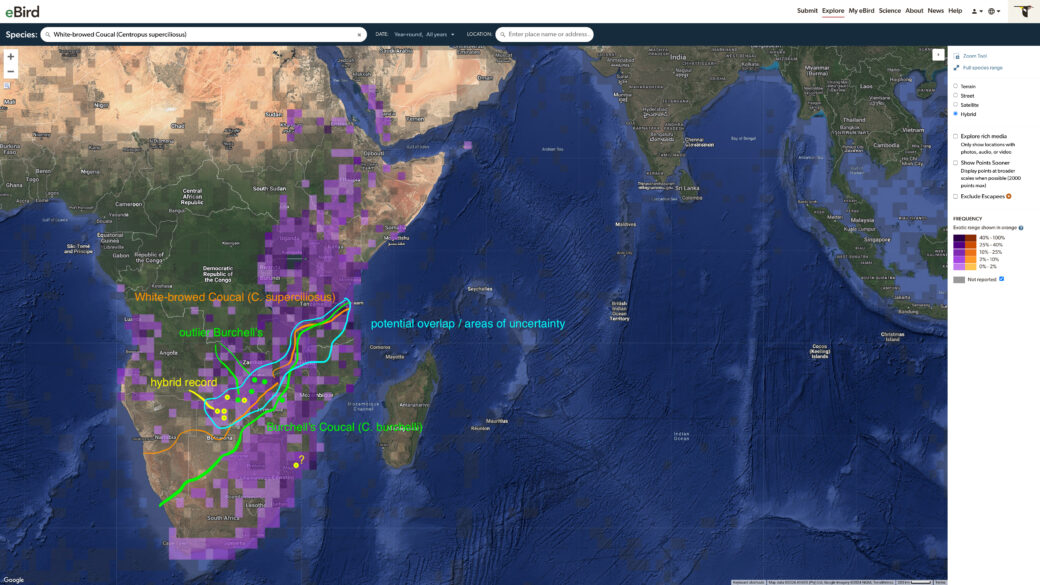Enable Explore rich media checkbox
The width and height of the screenshot is (1040, 585).
tap(956, 136)
